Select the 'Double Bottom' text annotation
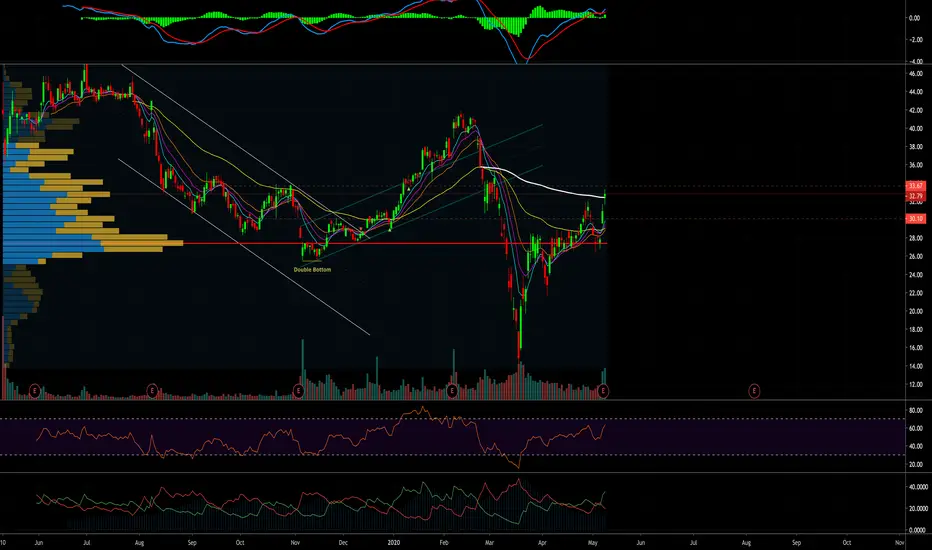The image size is (932, 550). [x=312, y=269]
